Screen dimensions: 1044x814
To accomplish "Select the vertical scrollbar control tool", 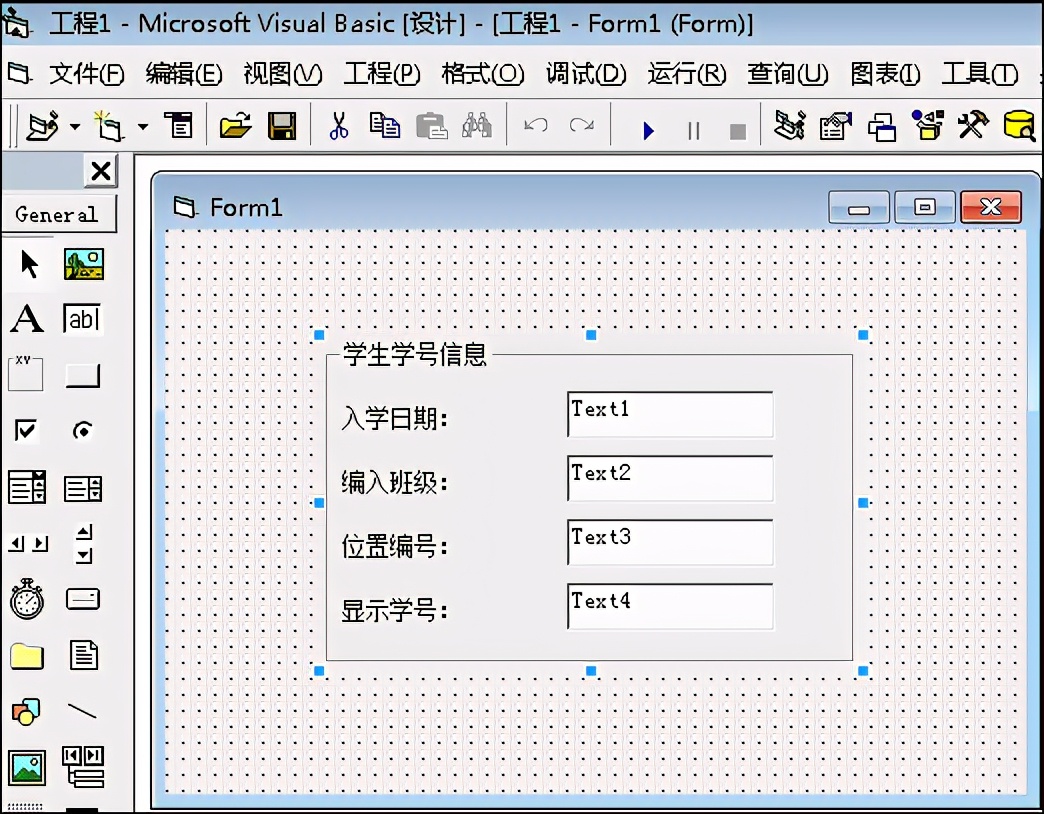I will point(84,544).
